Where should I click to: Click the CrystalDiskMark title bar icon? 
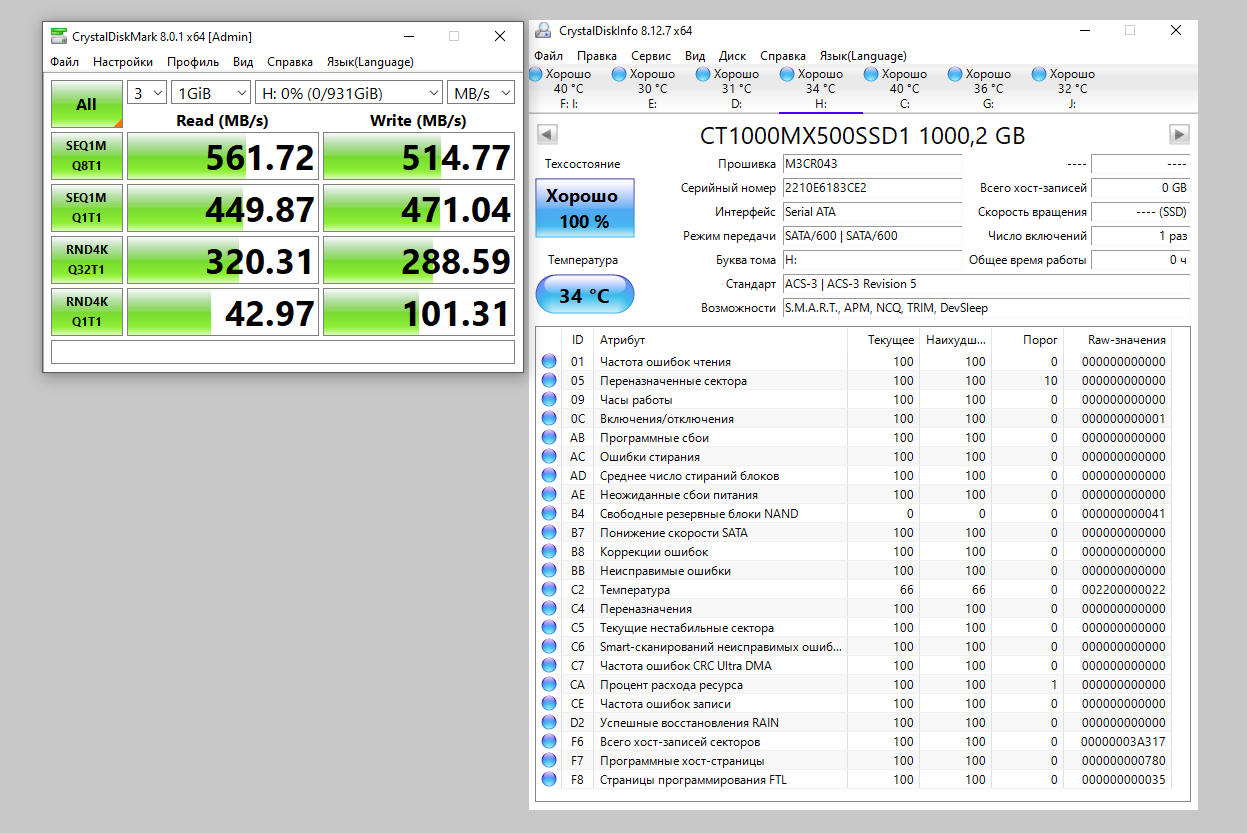pyautogui.click(x=59, y=37)
